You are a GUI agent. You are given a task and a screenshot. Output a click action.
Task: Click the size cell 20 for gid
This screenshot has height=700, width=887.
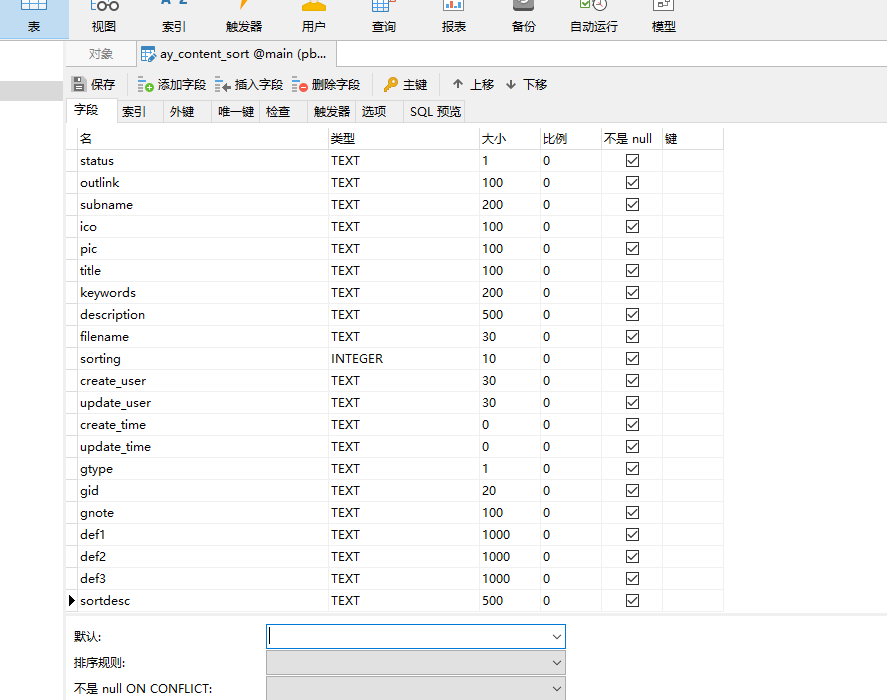coord(510,491)
